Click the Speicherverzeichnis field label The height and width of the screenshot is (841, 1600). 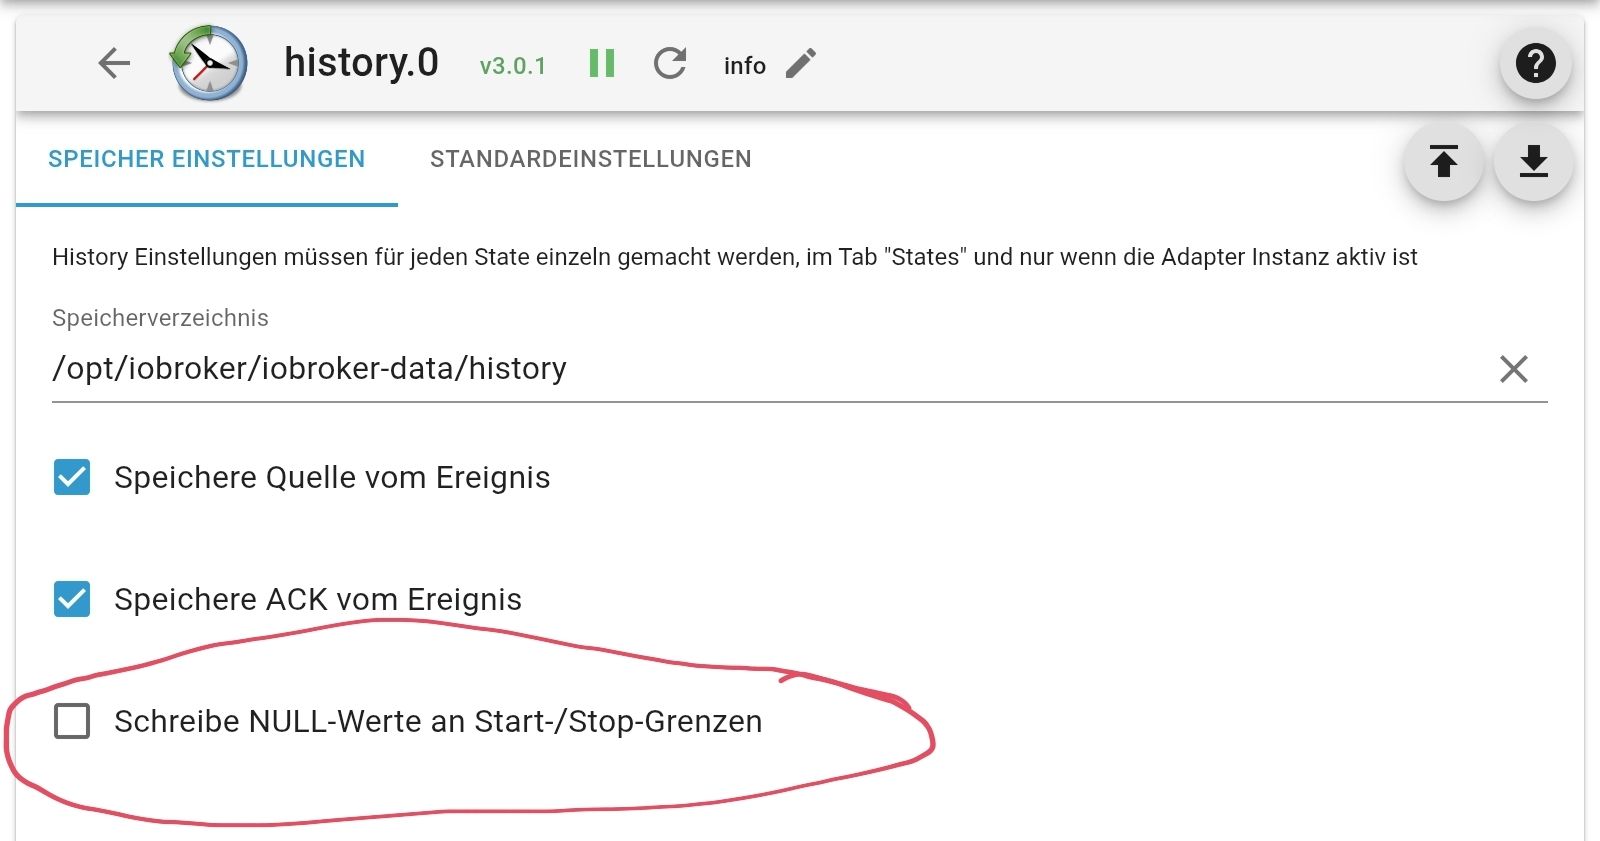click(x=160, y=318)
